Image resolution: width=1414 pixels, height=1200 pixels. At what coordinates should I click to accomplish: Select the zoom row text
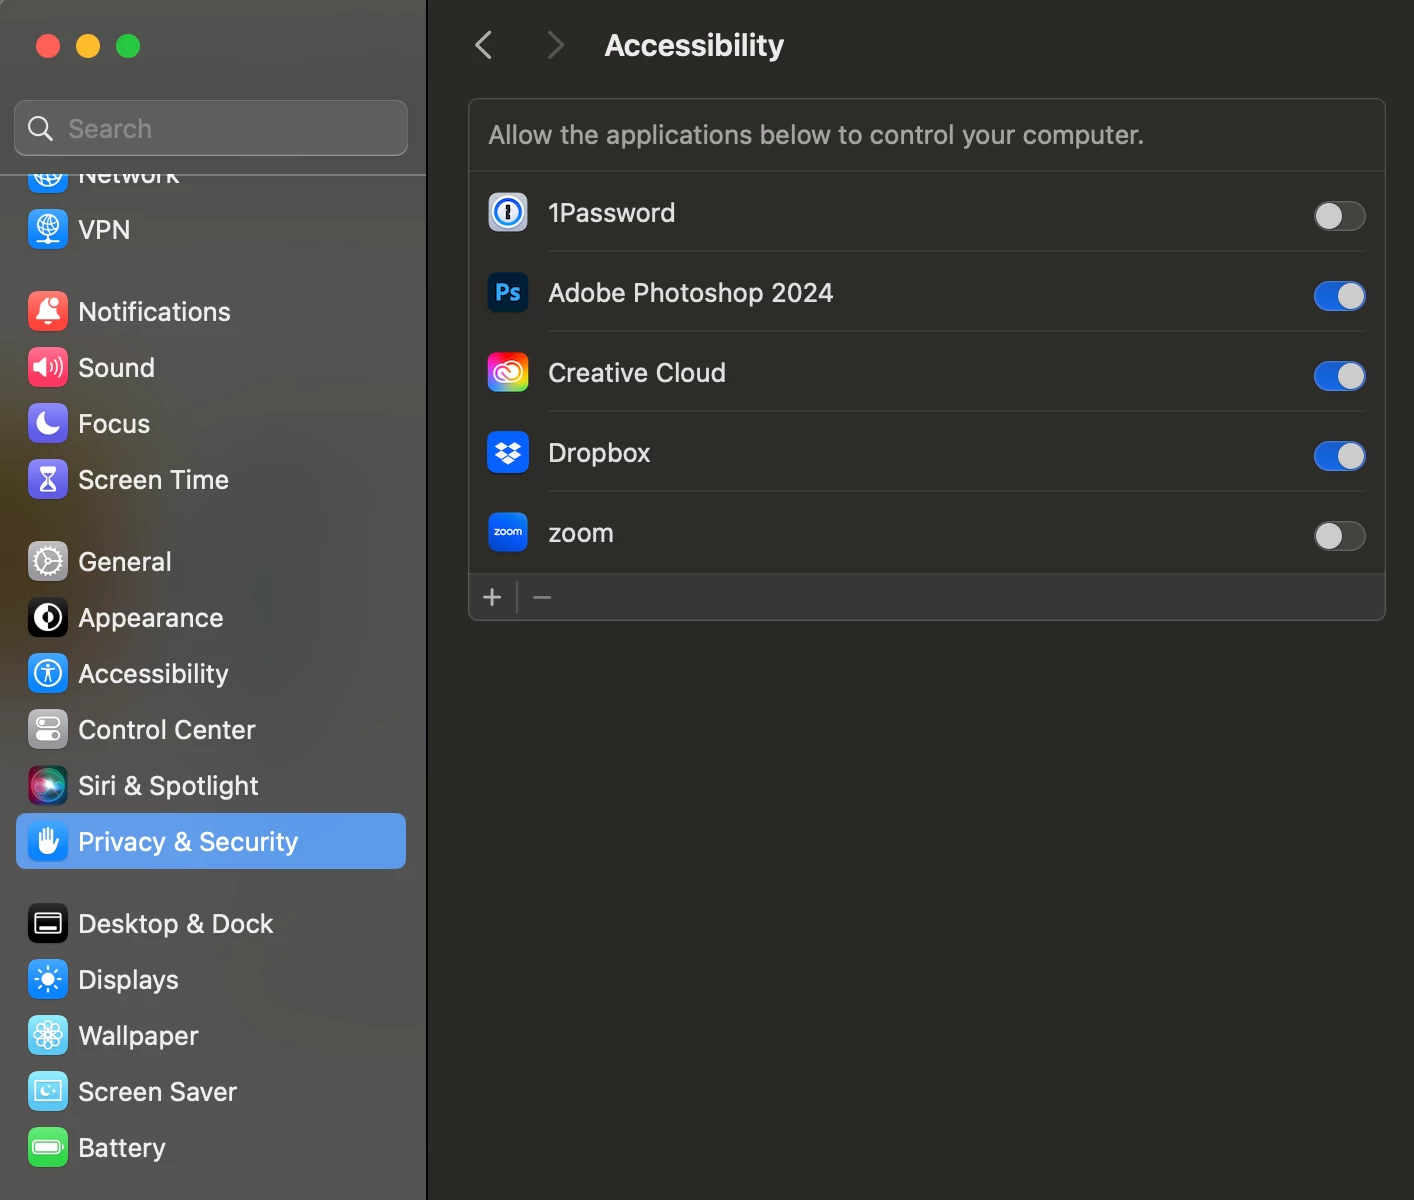point(581,533)
